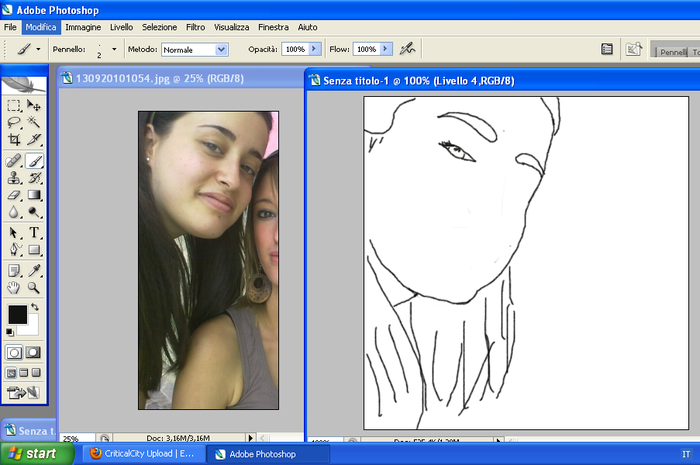Expand the Opacità slider arrow

point(315,48)
